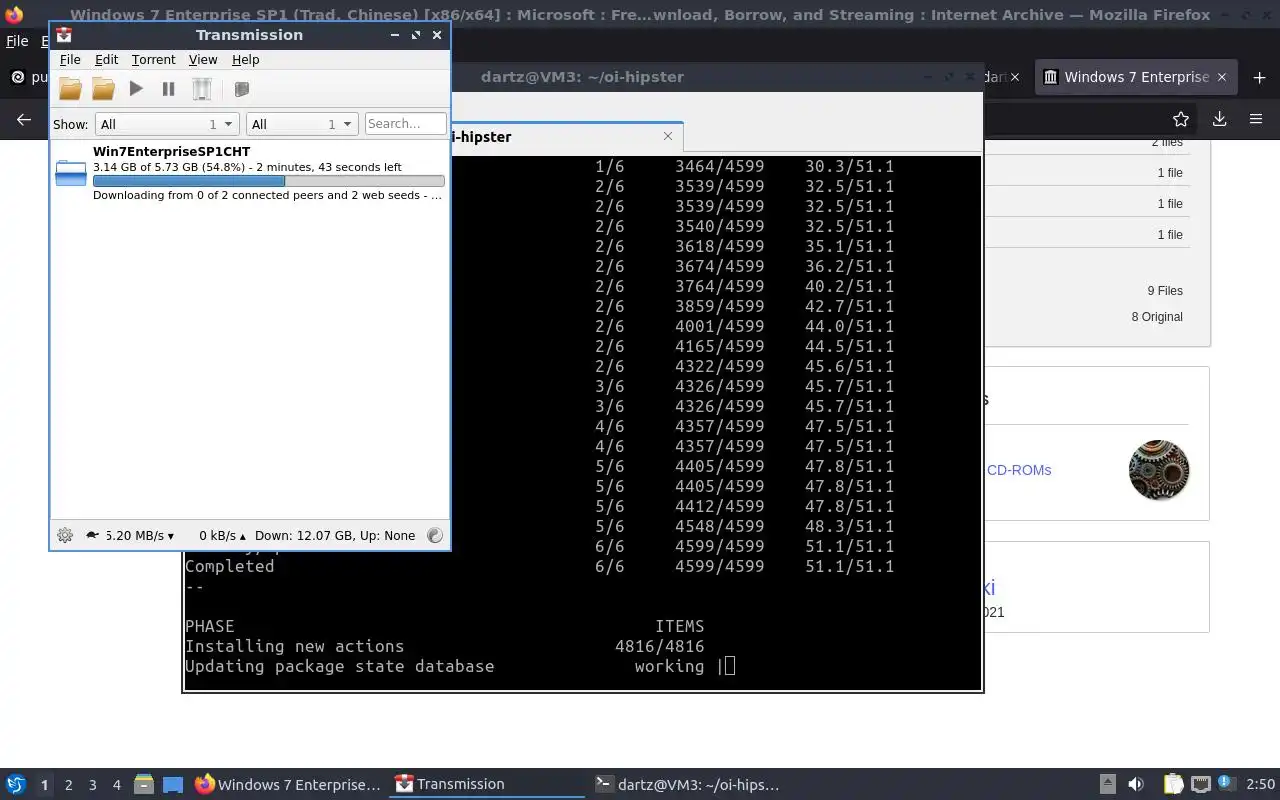This screenshot has width=1280, height=800.
Task: Switch to workspace 1
Action: [x=44, y=785]
